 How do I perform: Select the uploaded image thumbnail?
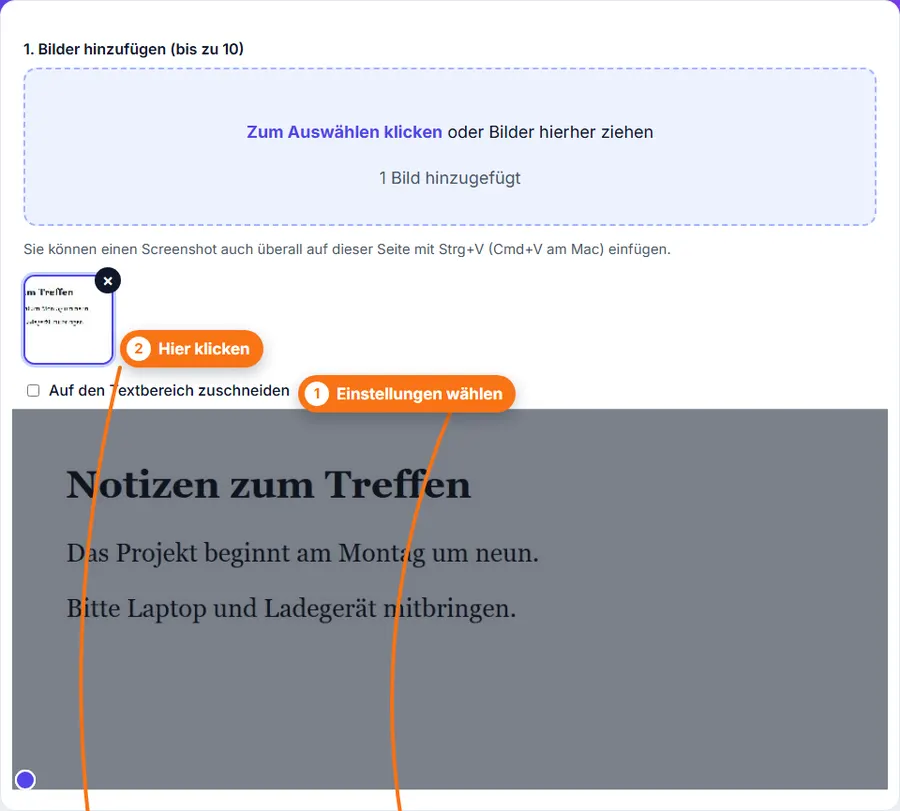coord(68,320)
